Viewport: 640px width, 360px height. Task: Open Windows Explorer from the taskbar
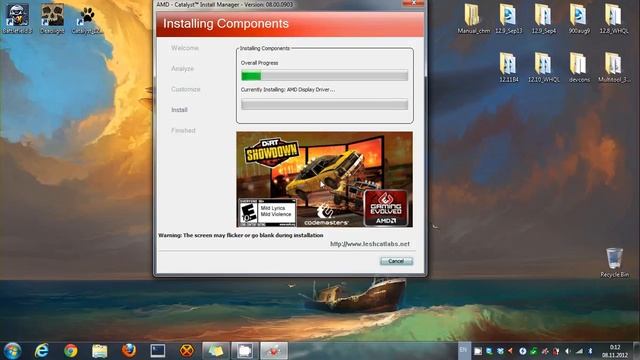100,351
